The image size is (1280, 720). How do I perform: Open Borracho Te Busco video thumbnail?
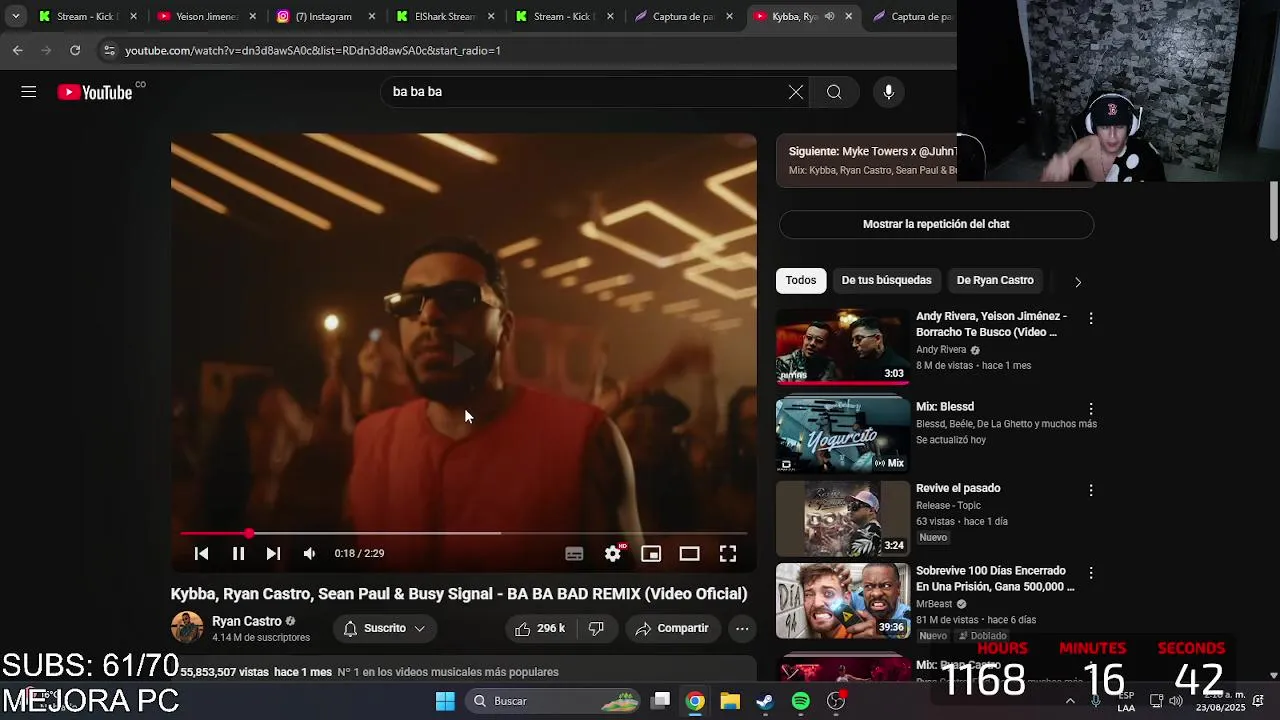[x=843, y=346]
